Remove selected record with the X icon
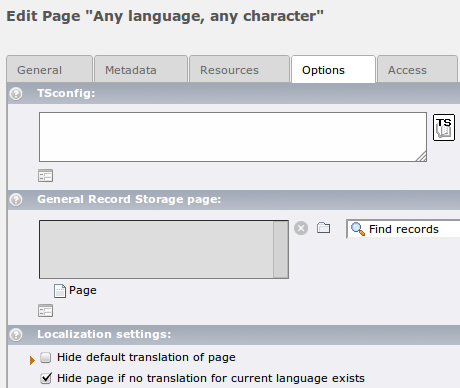The height and width of the screenshot is (388, 460). click(x=301, y=228)
